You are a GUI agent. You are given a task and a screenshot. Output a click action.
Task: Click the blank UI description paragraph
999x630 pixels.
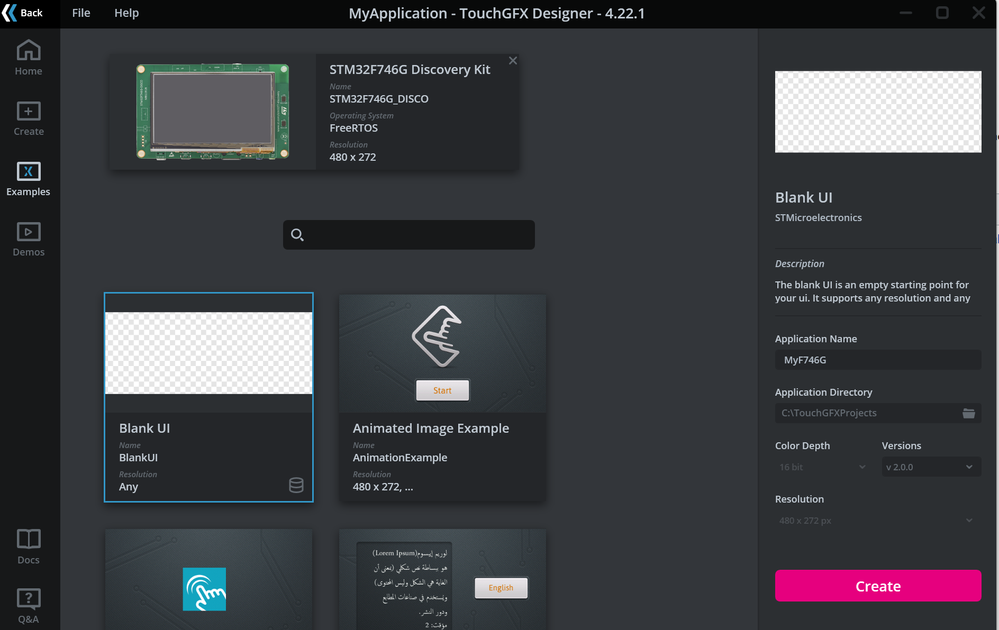pyautogui.click(x=872, y=291)
